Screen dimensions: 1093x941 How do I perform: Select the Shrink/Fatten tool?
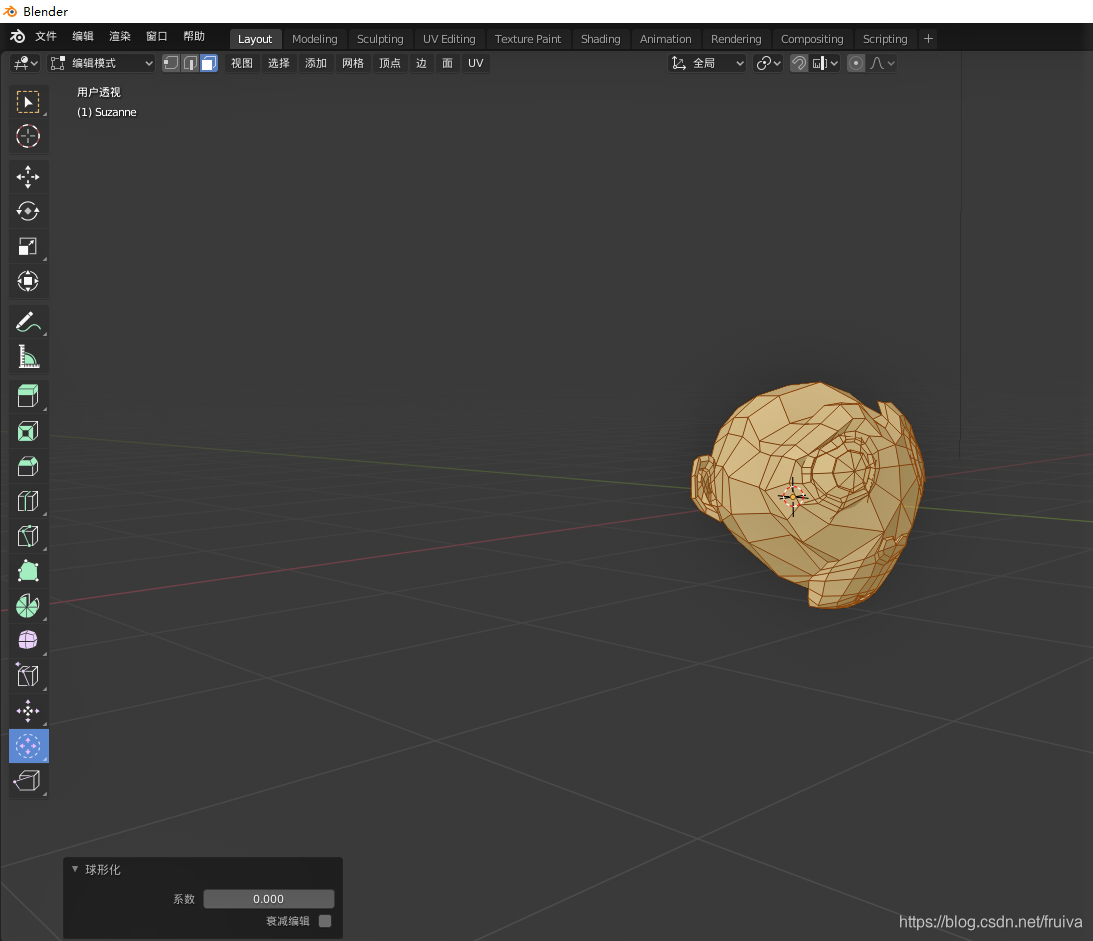(x=28, y=711)
